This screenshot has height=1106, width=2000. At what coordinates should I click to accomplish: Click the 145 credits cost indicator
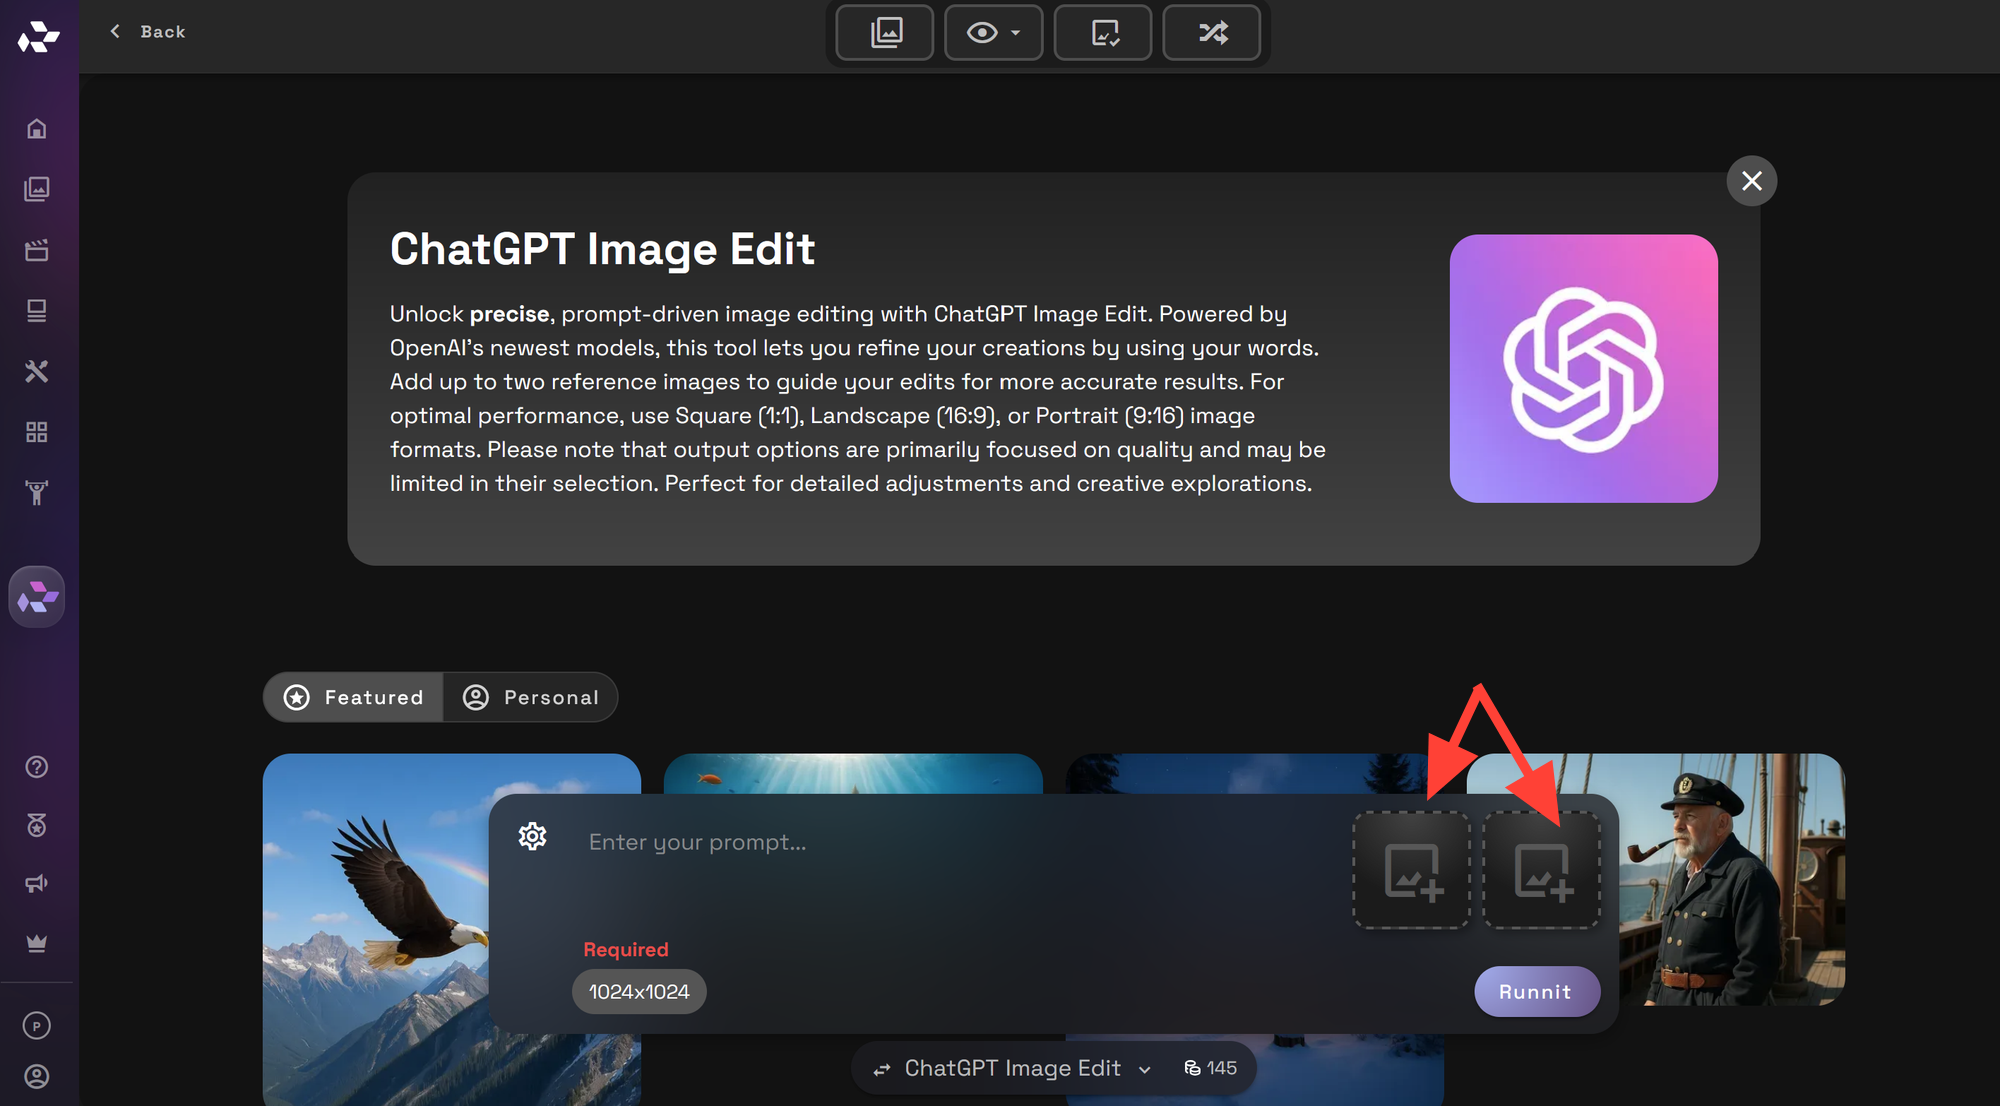tap(1211, 1069)
